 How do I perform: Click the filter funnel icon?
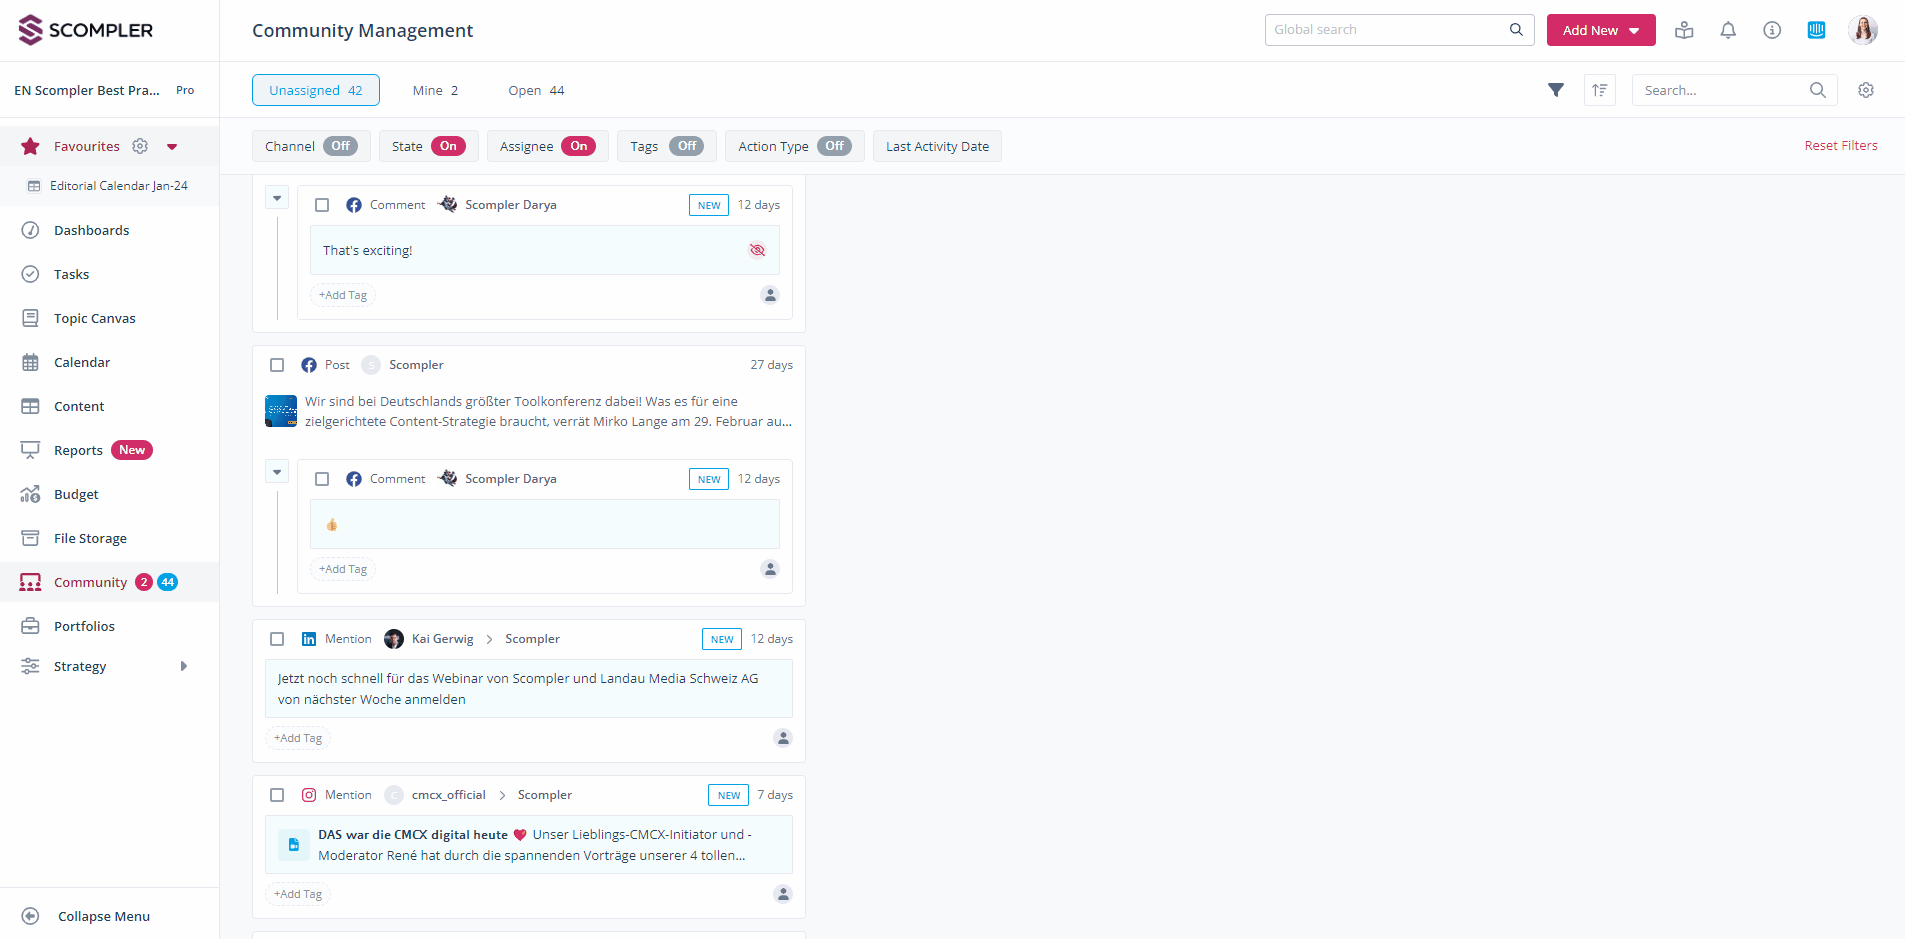[1556, 90]
